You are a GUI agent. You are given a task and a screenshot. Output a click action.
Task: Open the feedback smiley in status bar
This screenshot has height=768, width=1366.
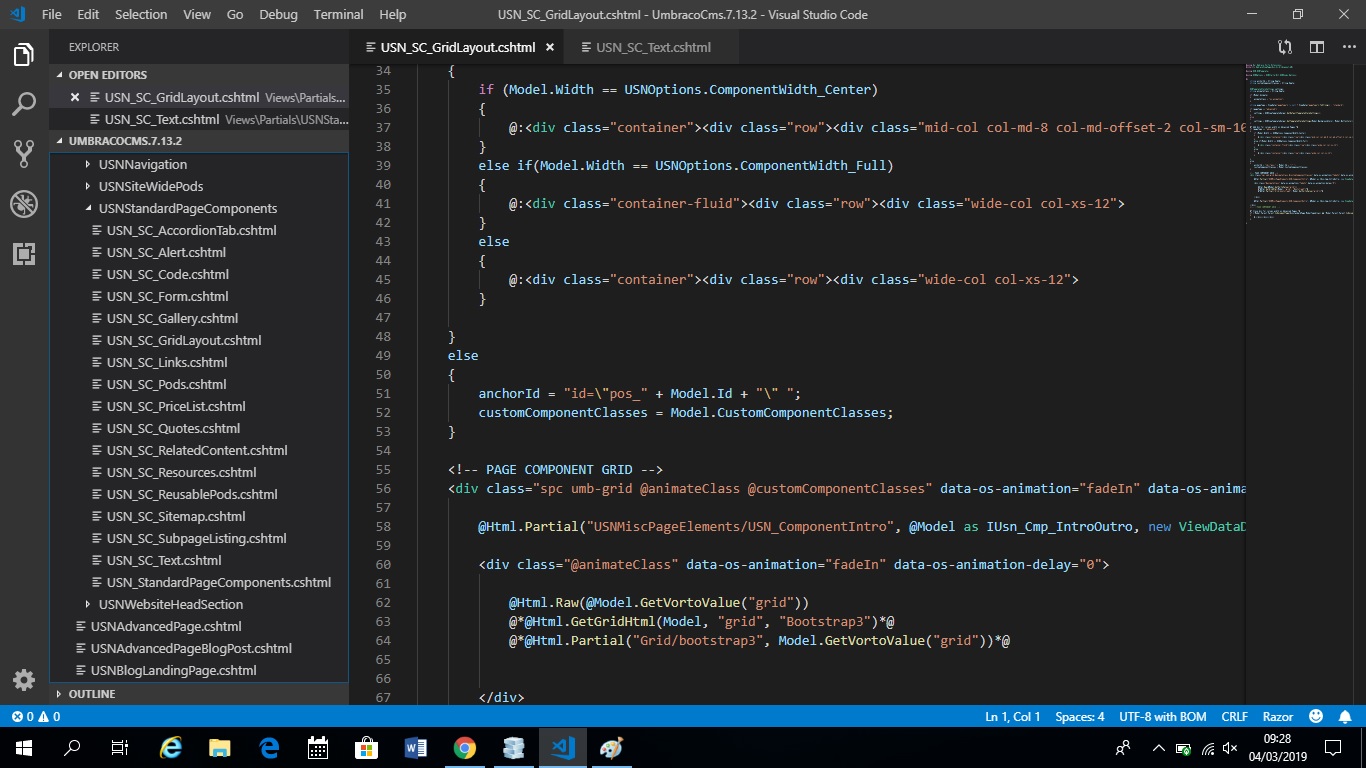[1316, 717]
